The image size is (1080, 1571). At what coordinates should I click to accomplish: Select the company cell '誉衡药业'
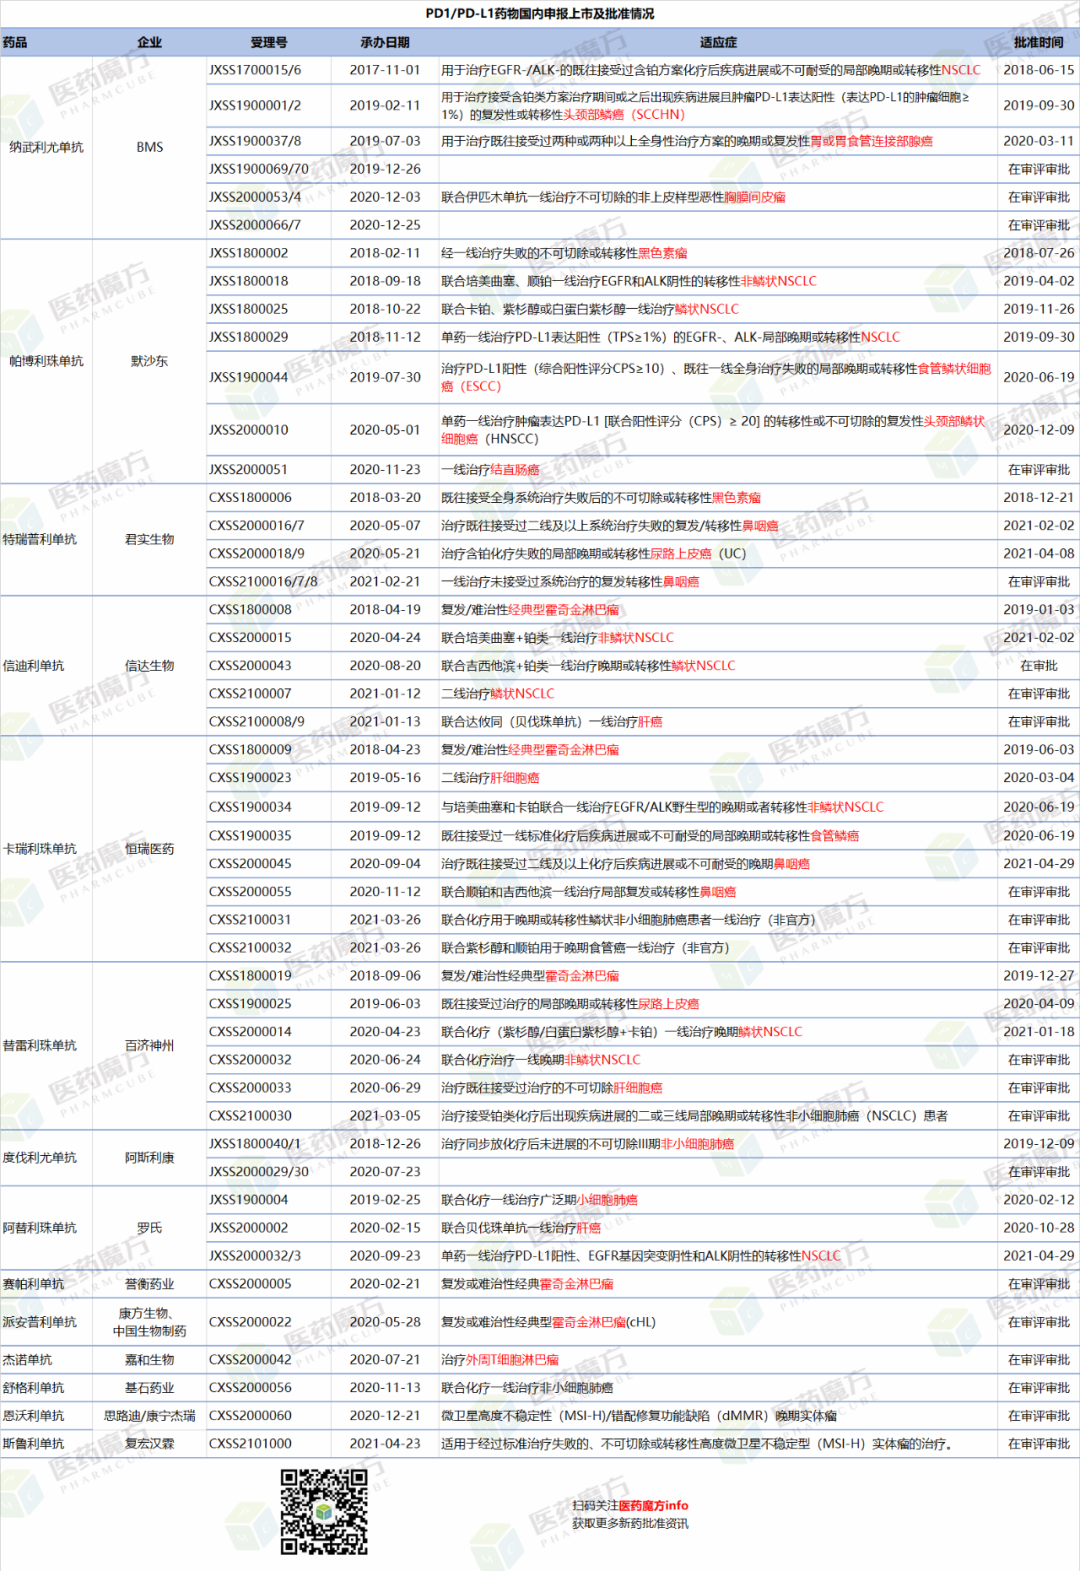(x=150, y=1283)
